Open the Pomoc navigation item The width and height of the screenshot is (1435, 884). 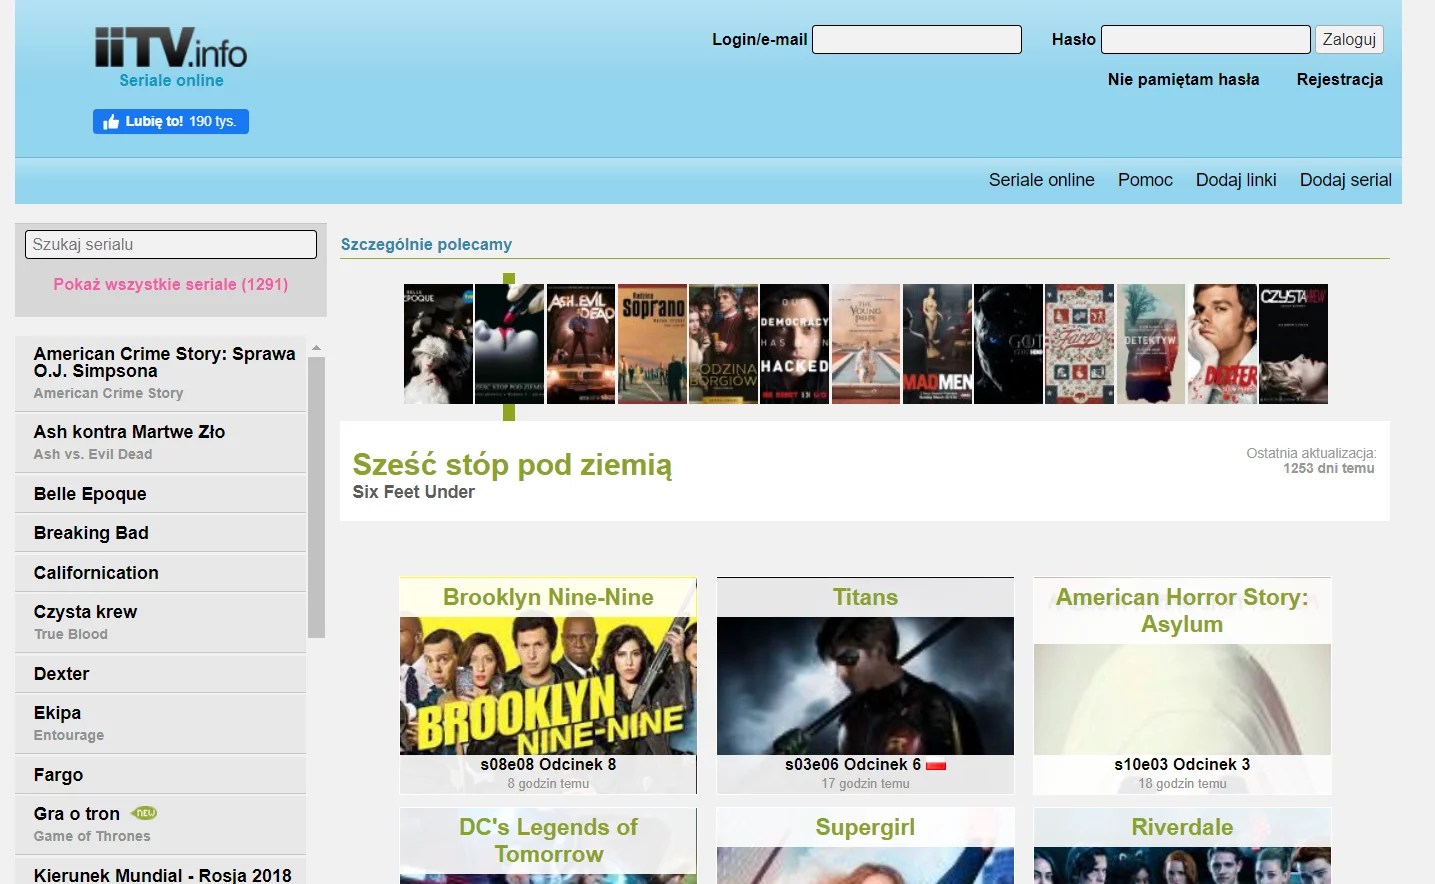coord(1145,180)
